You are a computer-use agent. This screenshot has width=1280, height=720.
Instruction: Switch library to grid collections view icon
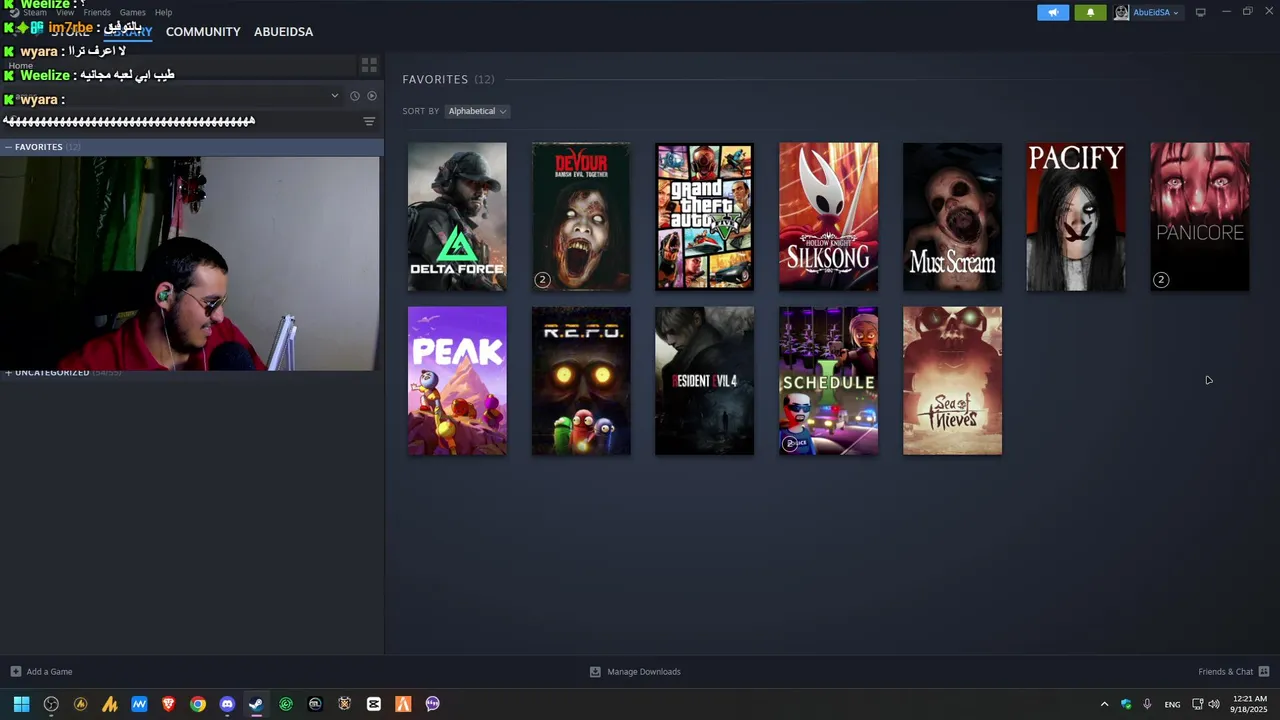[369, 66]
